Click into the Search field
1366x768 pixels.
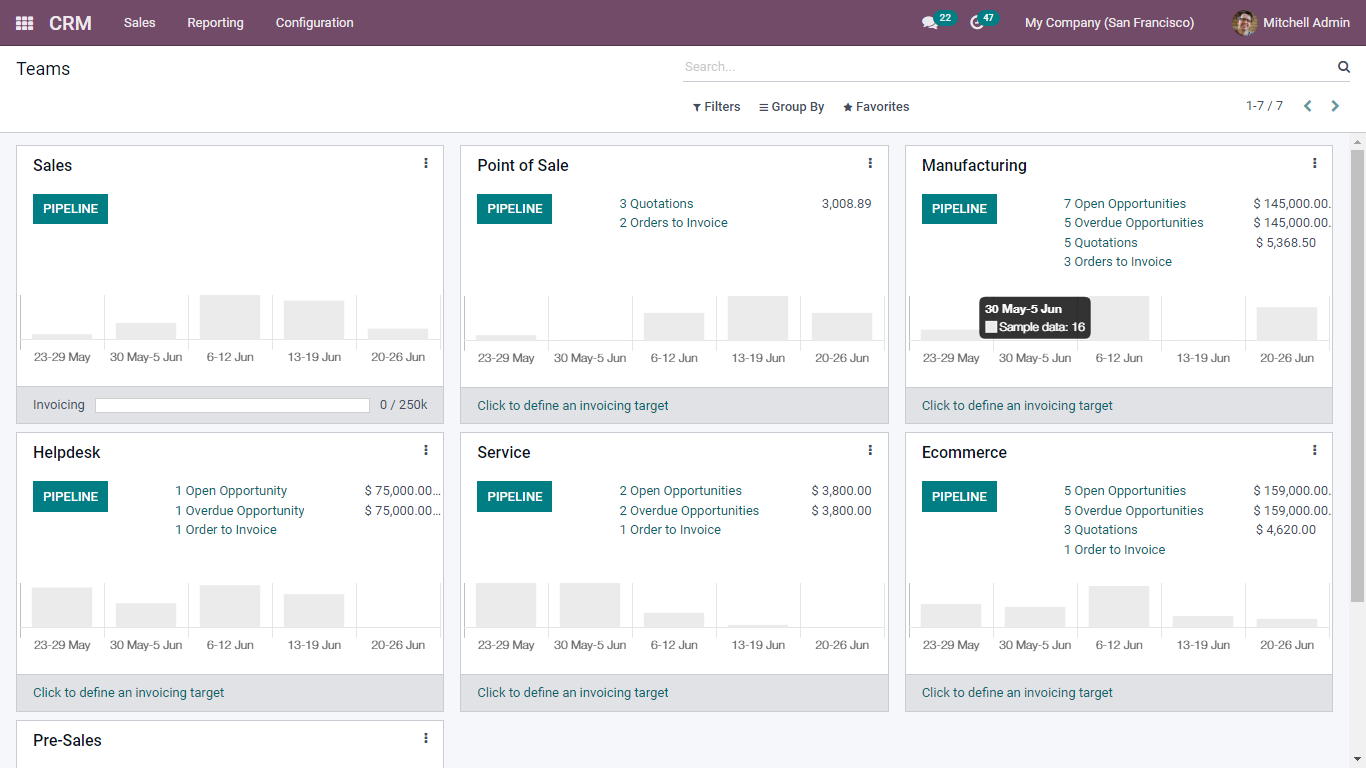pyautogui.click(x=1008, y=67)
